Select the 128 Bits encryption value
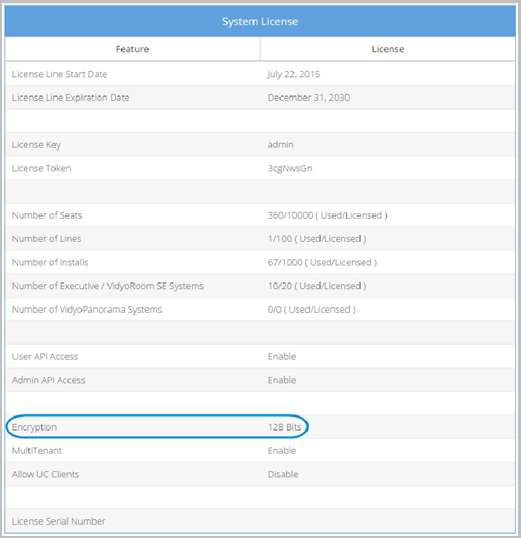The height and width of the screenshot is (538, 521). tap(285, 427)
